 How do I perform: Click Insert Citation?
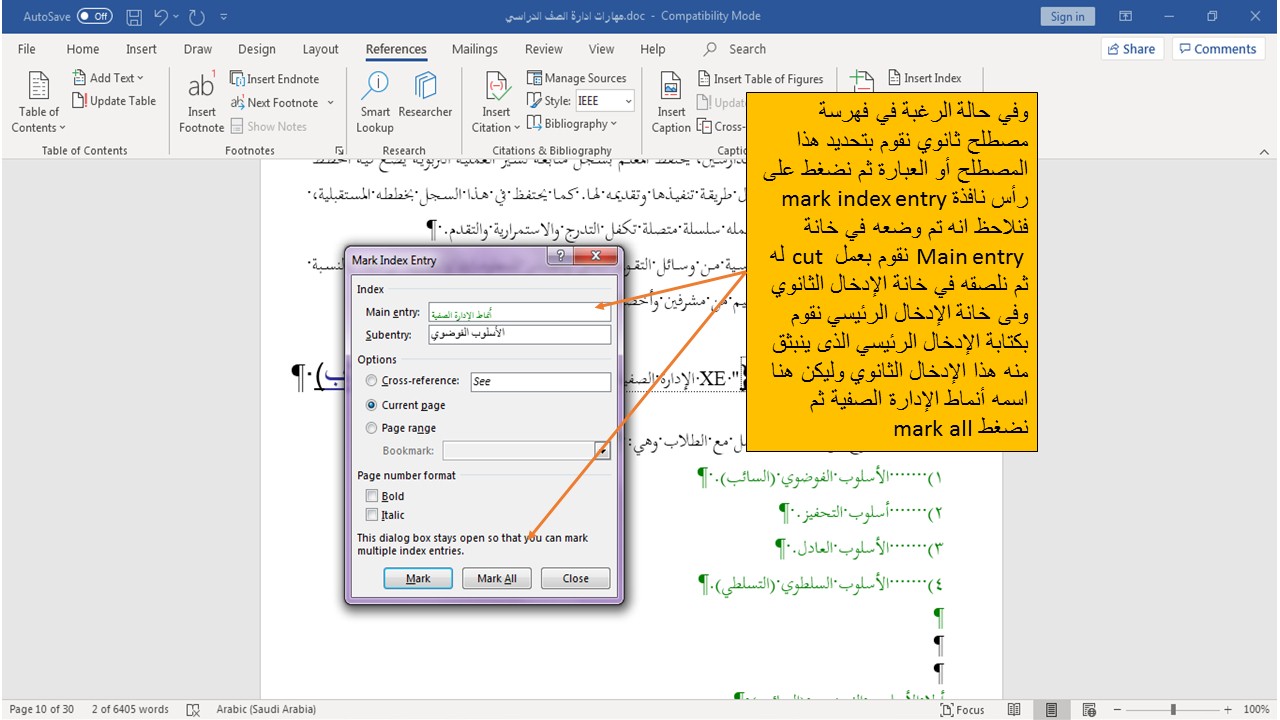click(x=496, y=104)
